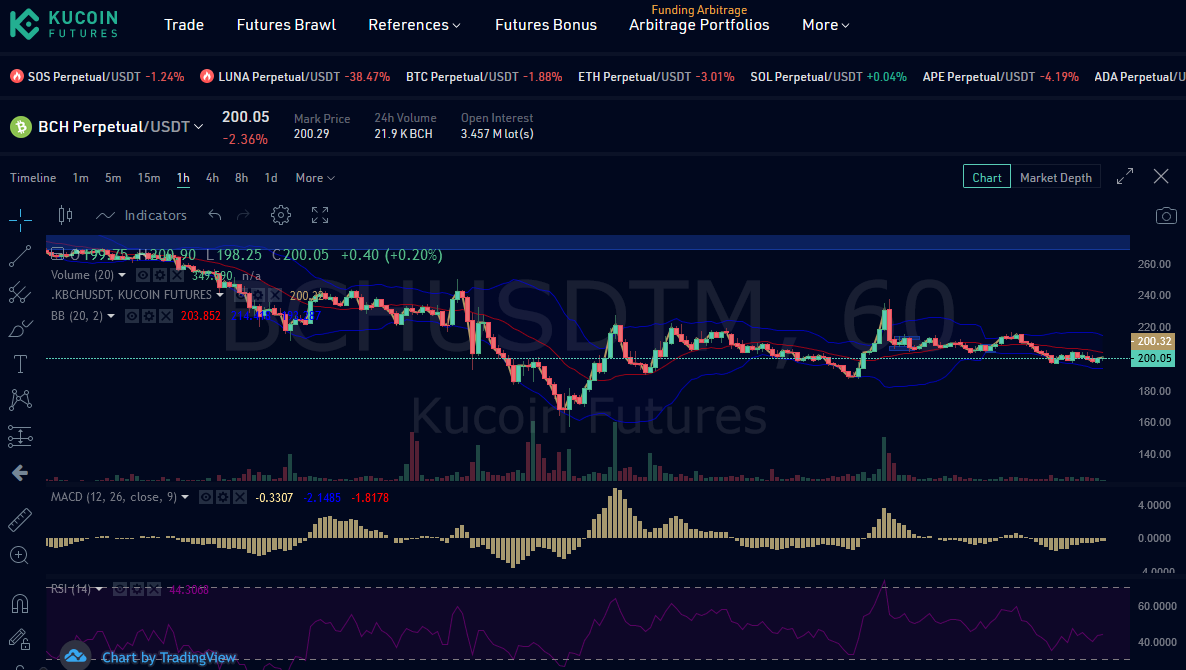This screenshot has width=1186, height=670.
Task: Select the pitchfork drawing tool
Action: (x=20, y=293)
